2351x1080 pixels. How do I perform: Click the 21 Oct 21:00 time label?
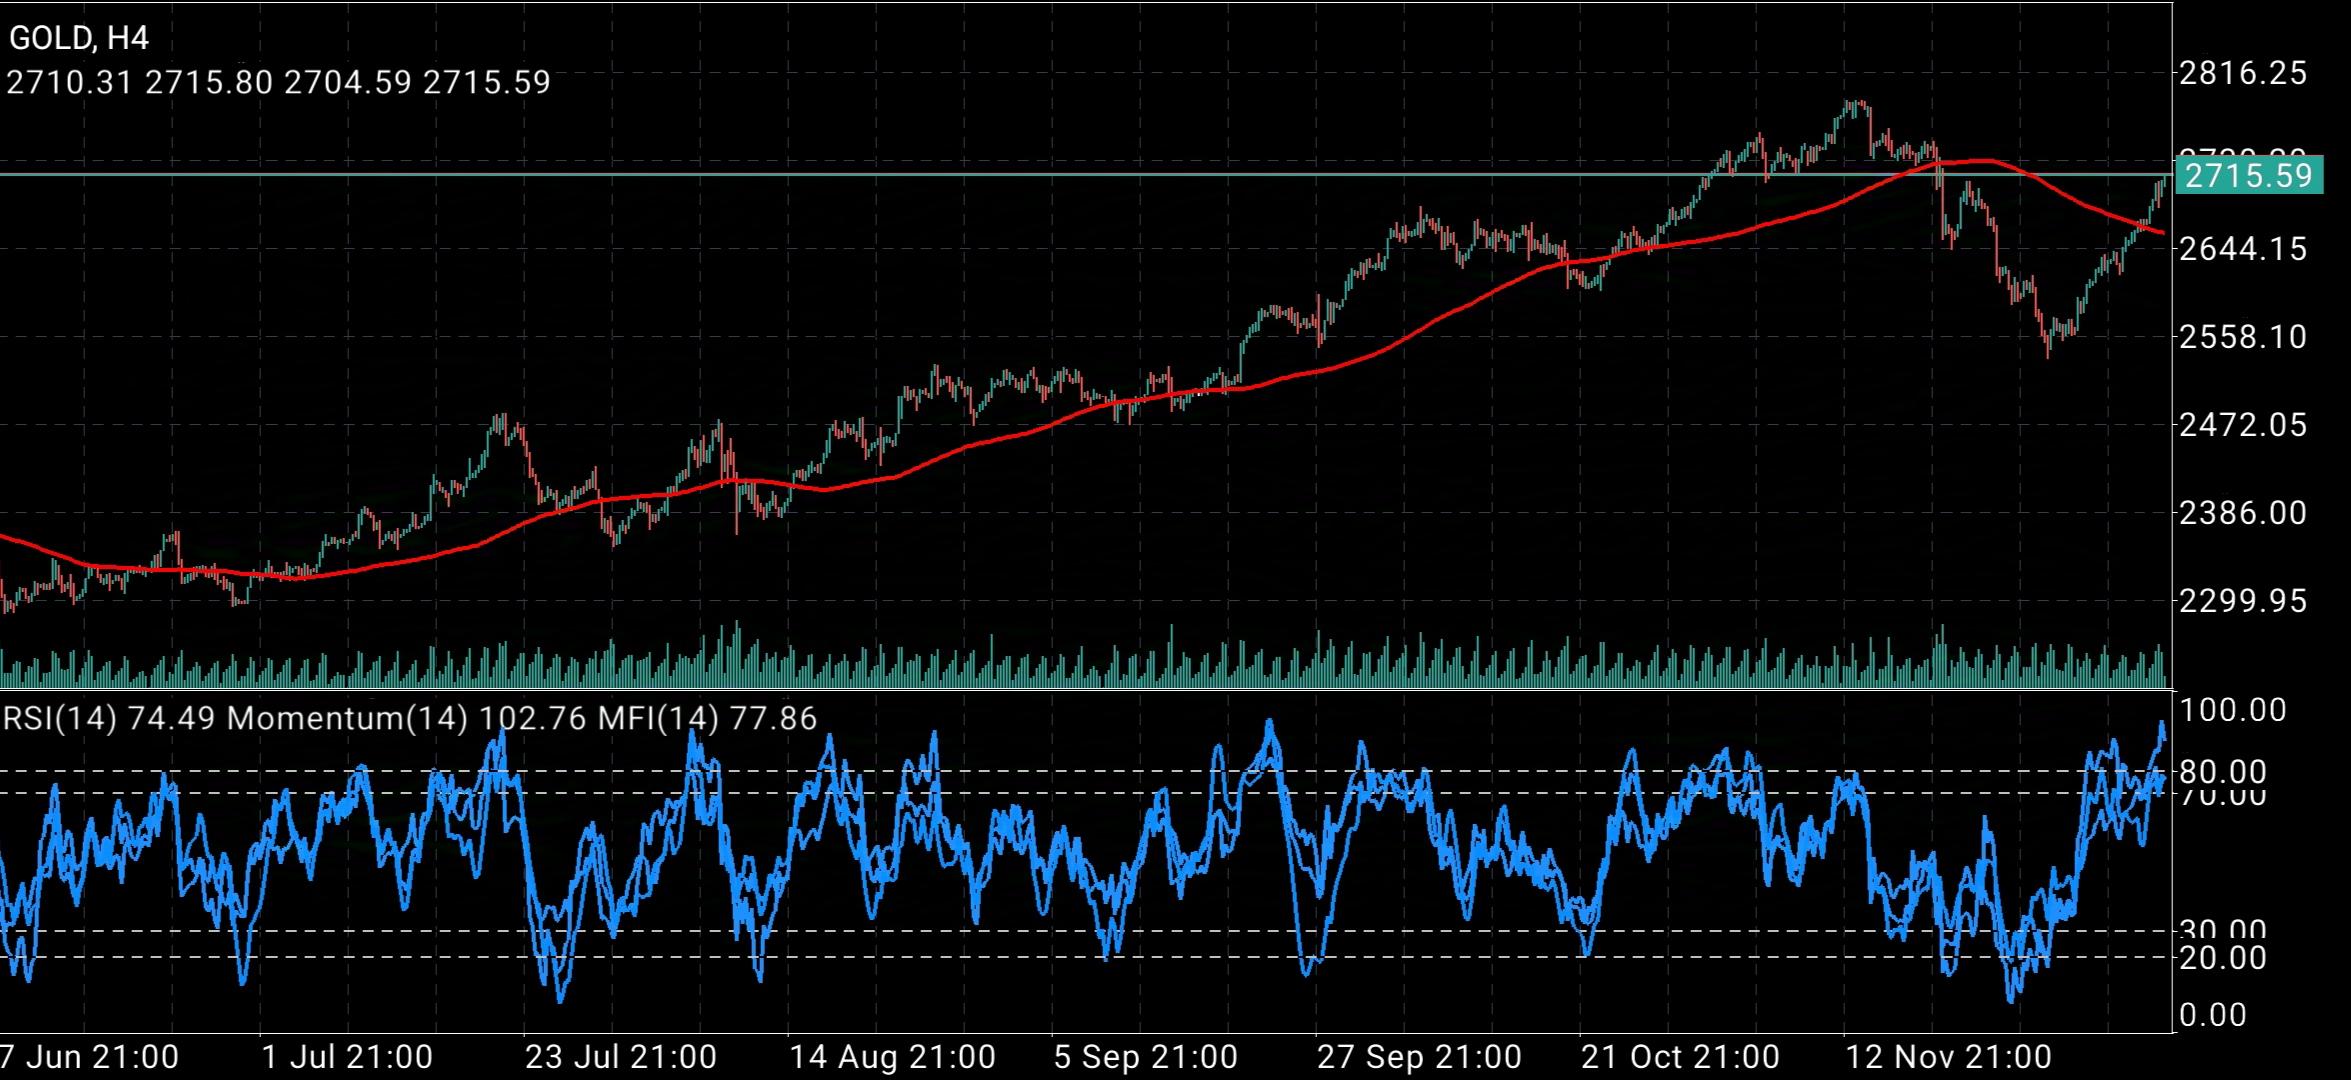tap(1680, 1056)
